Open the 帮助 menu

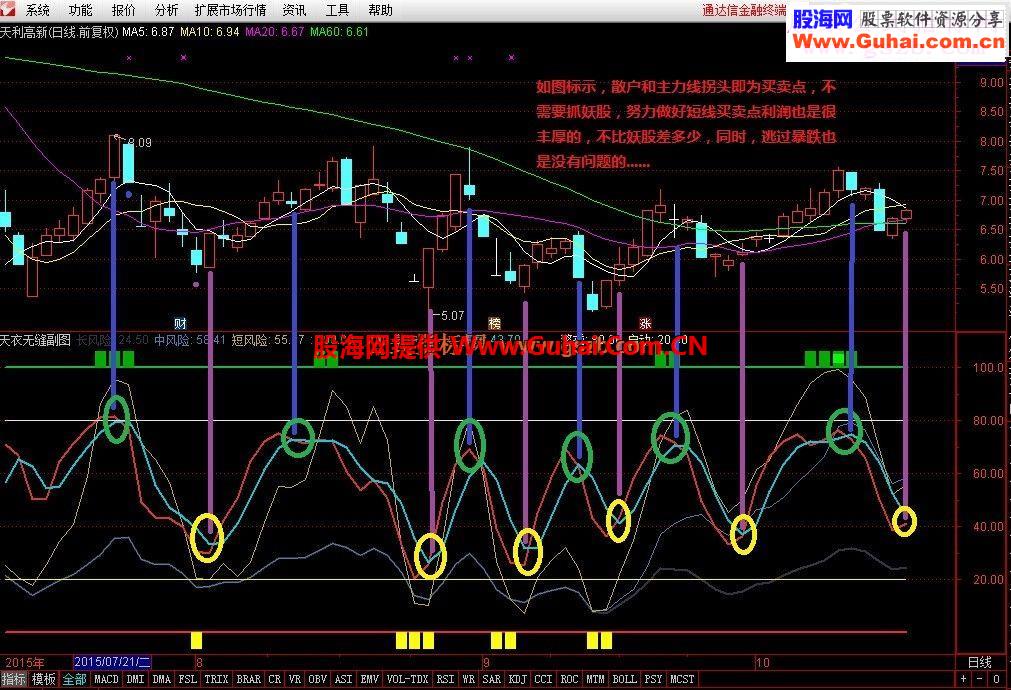380,10
